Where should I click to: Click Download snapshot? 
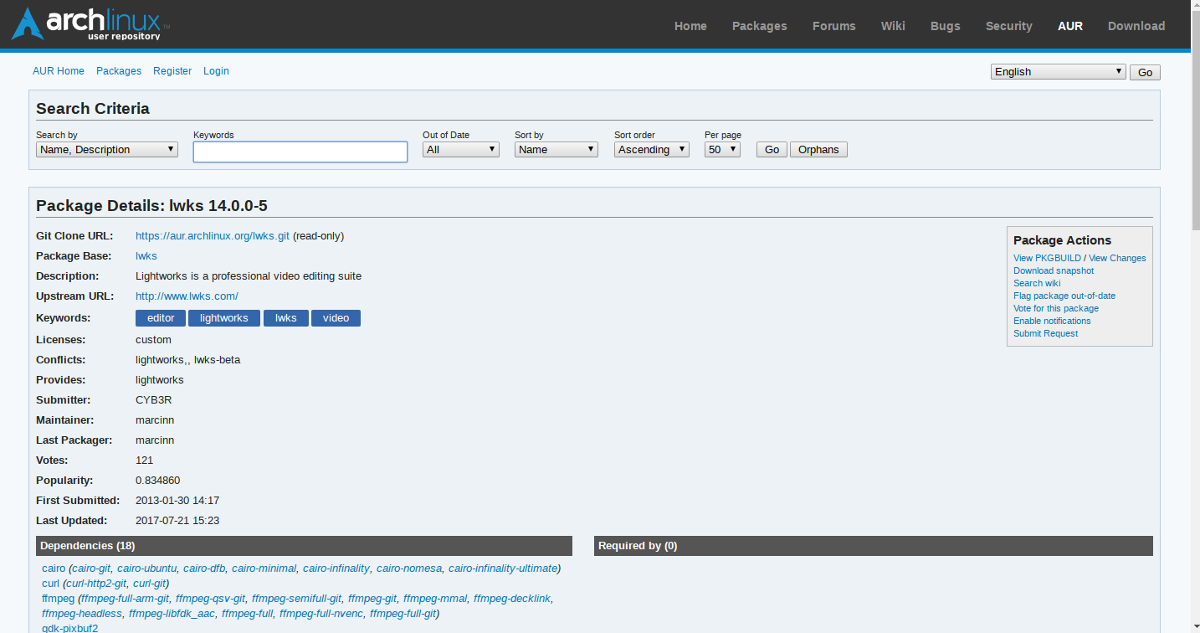pos(1053,271)
